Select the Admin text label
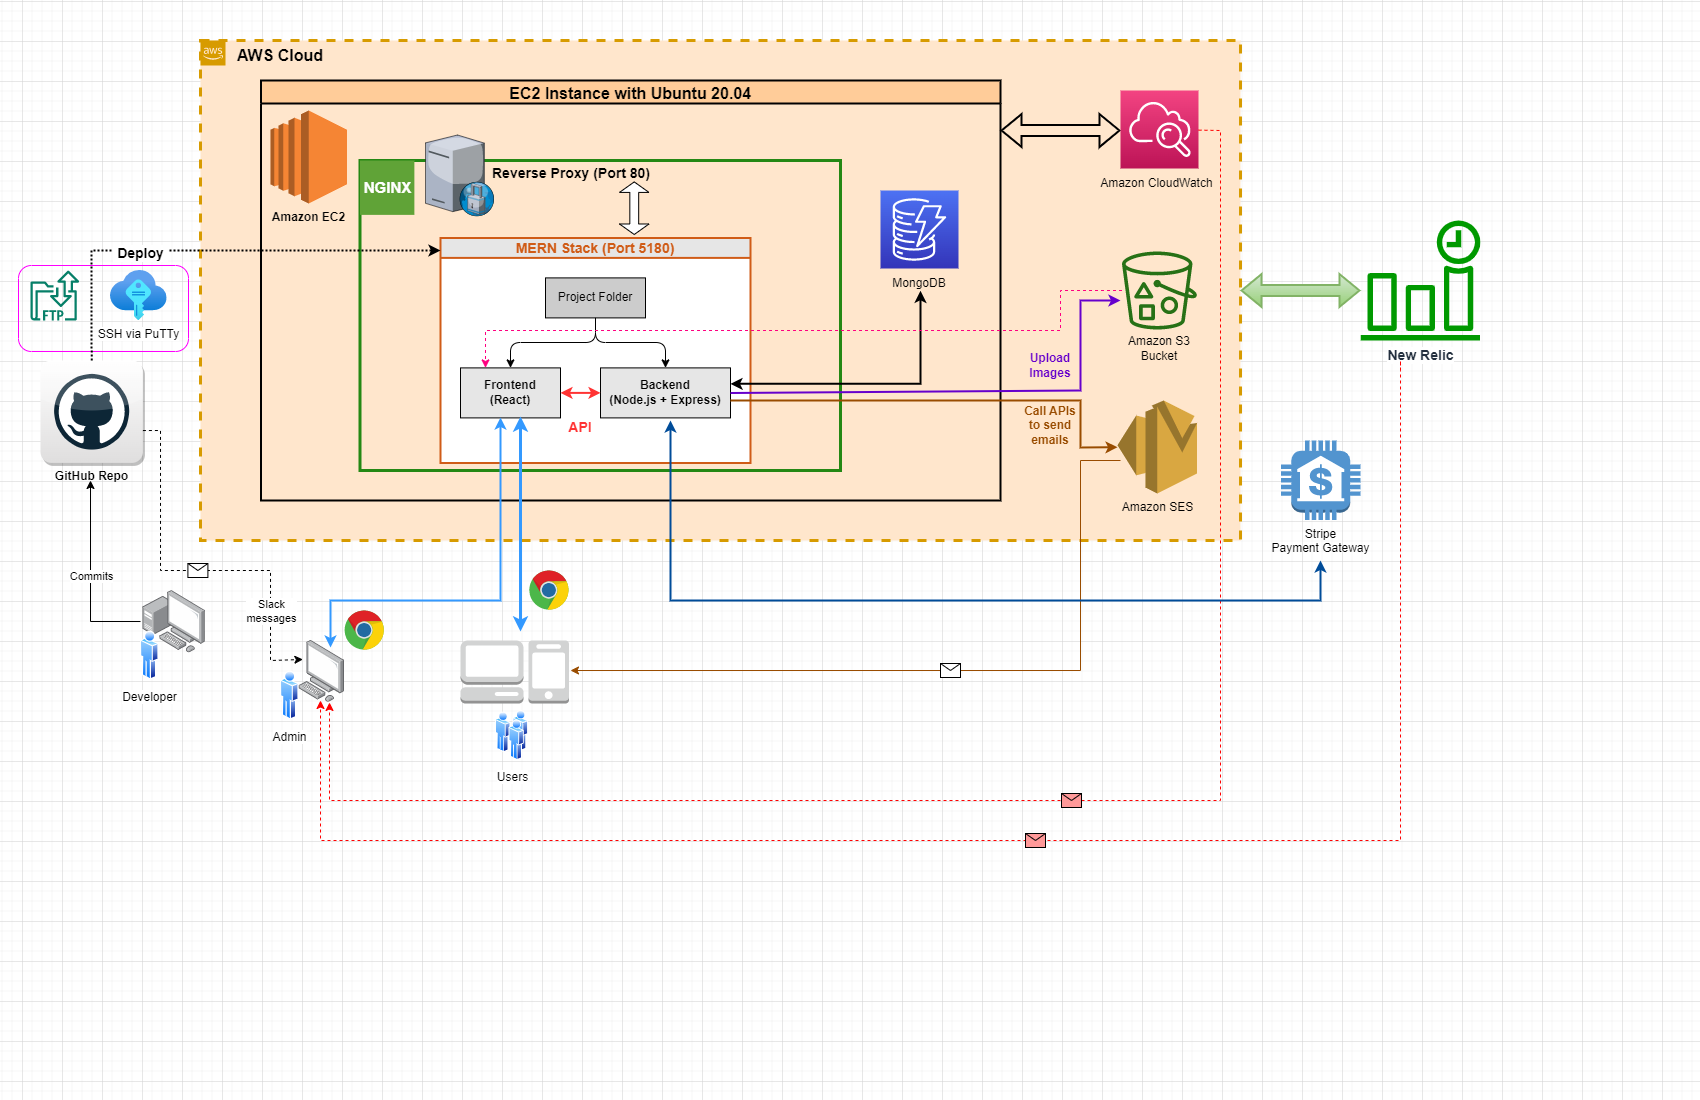1700x1100 pixels. click(x=290, y=737)
